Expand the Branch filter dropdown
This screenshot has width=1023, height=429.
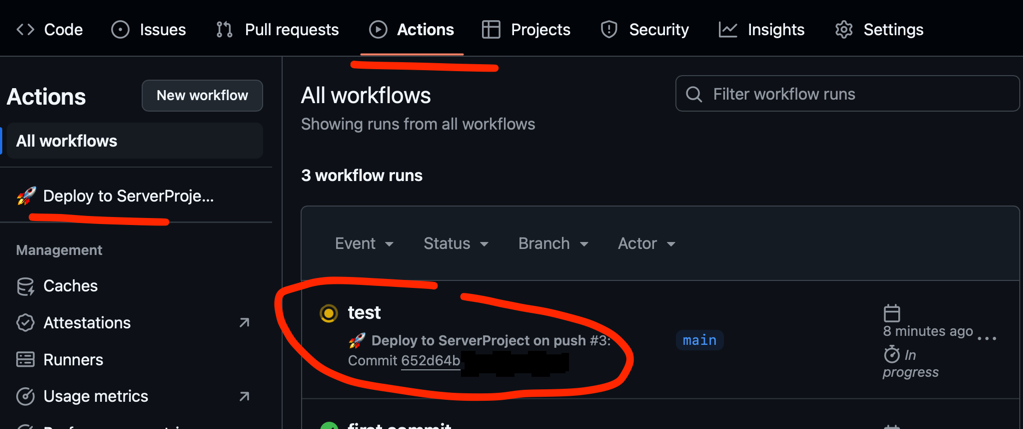pos(553,244)
